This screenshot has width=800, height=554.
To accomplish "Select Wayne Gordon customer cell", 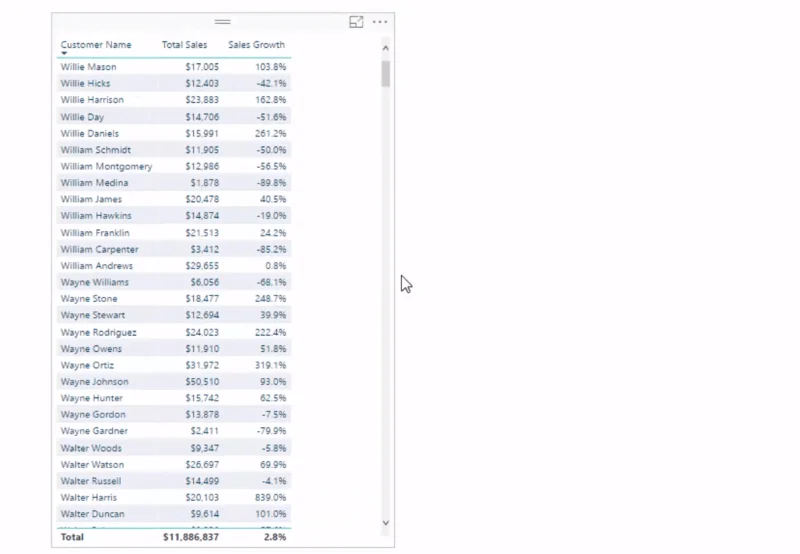I will [x=93, y=414].
